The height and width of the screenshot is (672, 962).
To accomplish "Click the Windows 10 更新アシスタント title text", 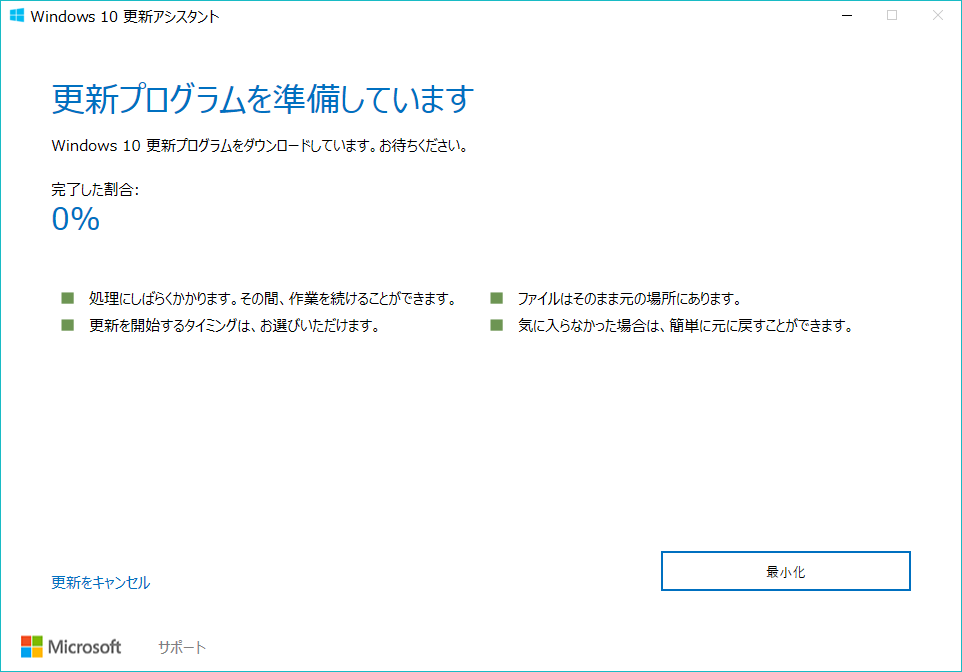I will pyautogui.click(x=125, y=15).
